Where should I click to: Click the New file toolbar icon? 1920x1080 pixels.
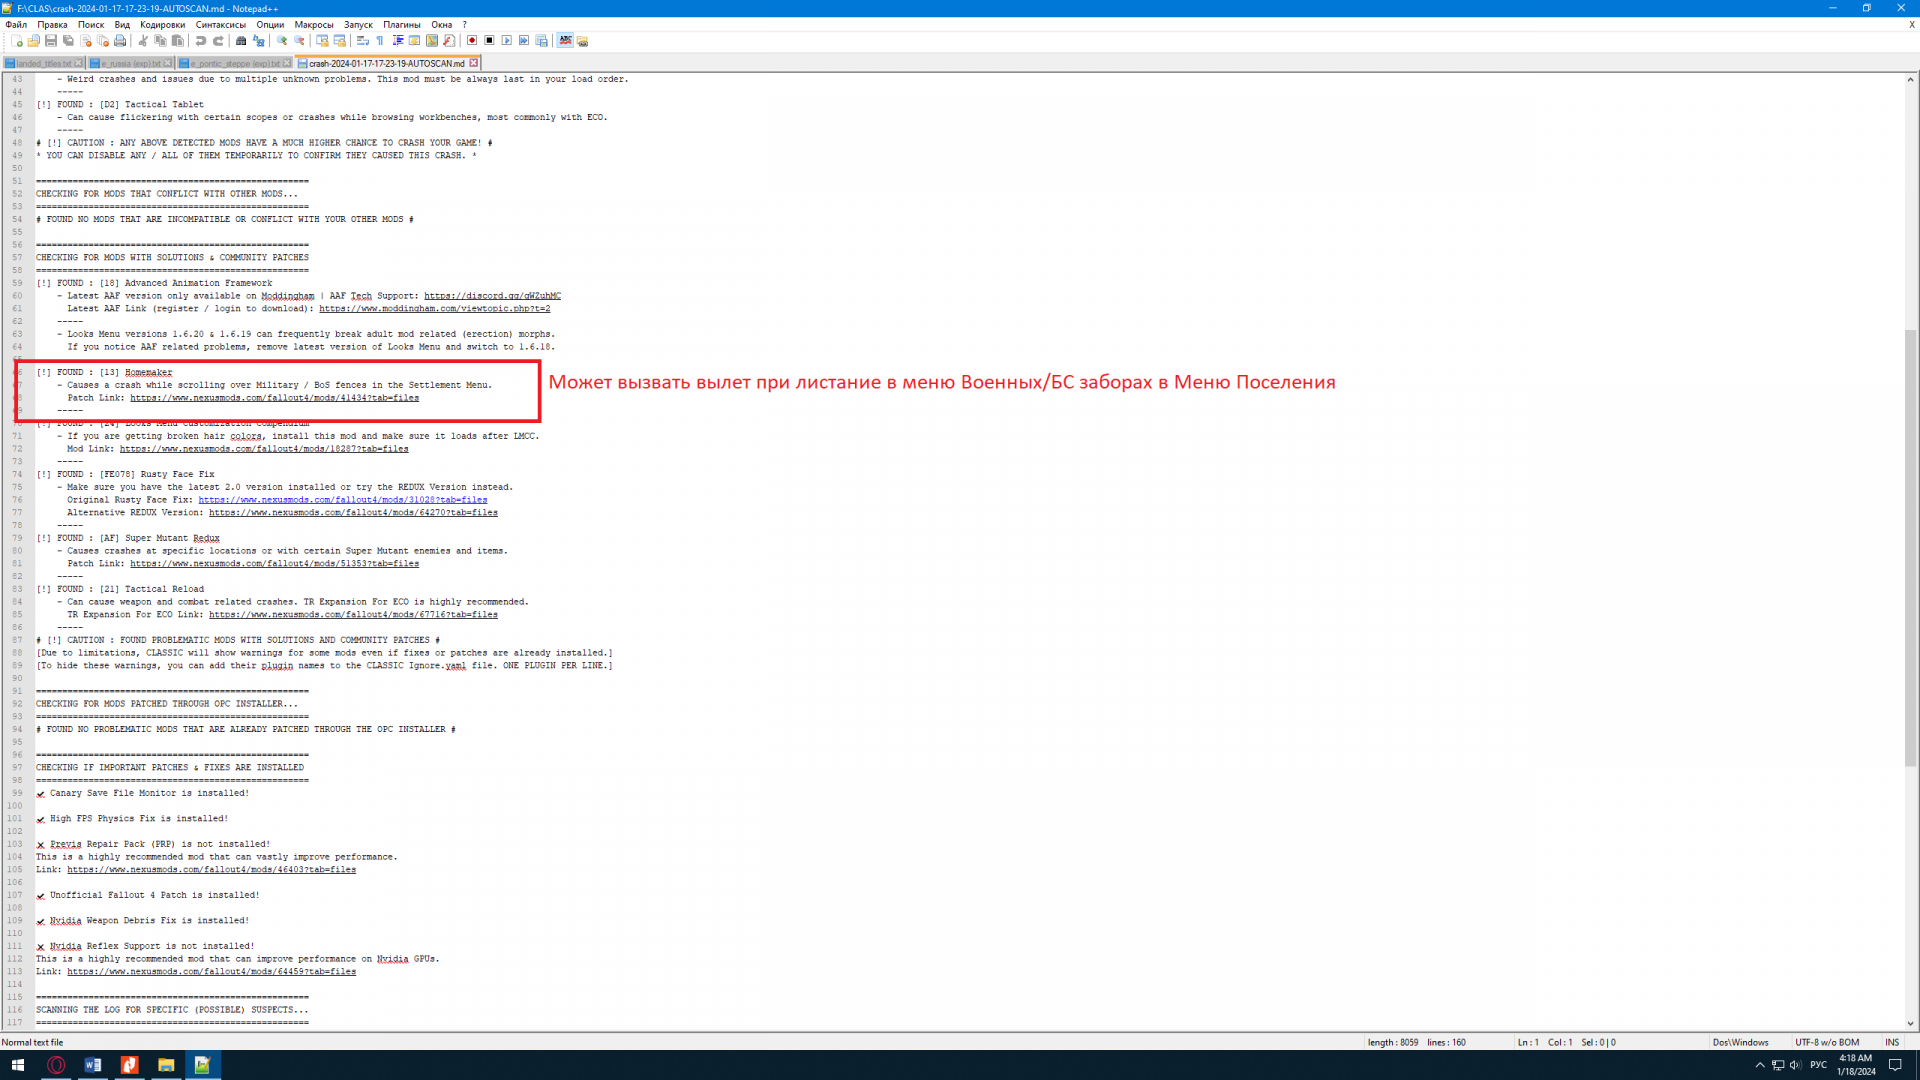click(17, 41)
